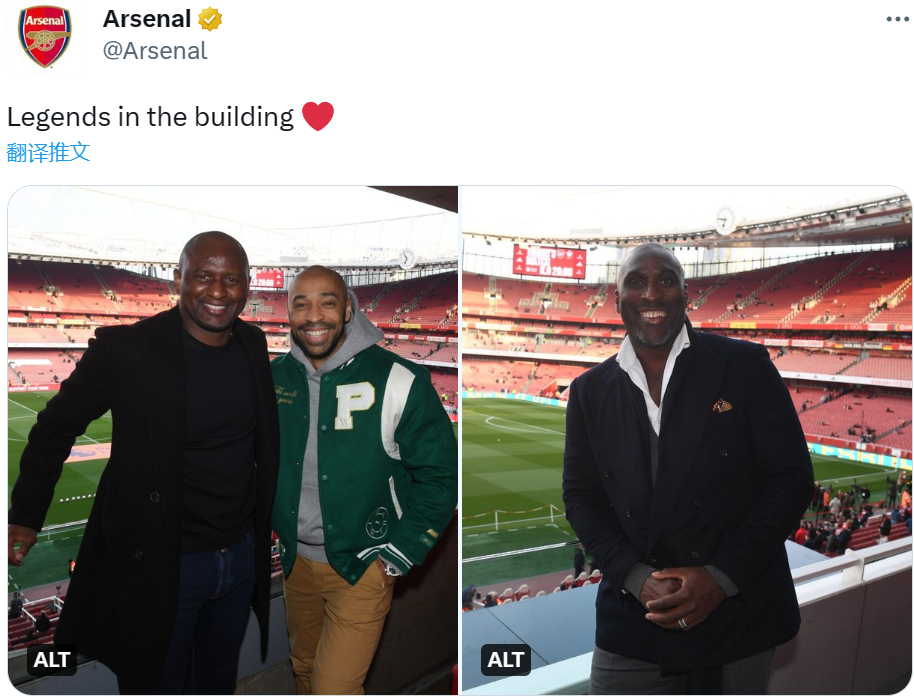Click the Arsenal crest profile picture

pyautogui.click(x=44, y=36)
